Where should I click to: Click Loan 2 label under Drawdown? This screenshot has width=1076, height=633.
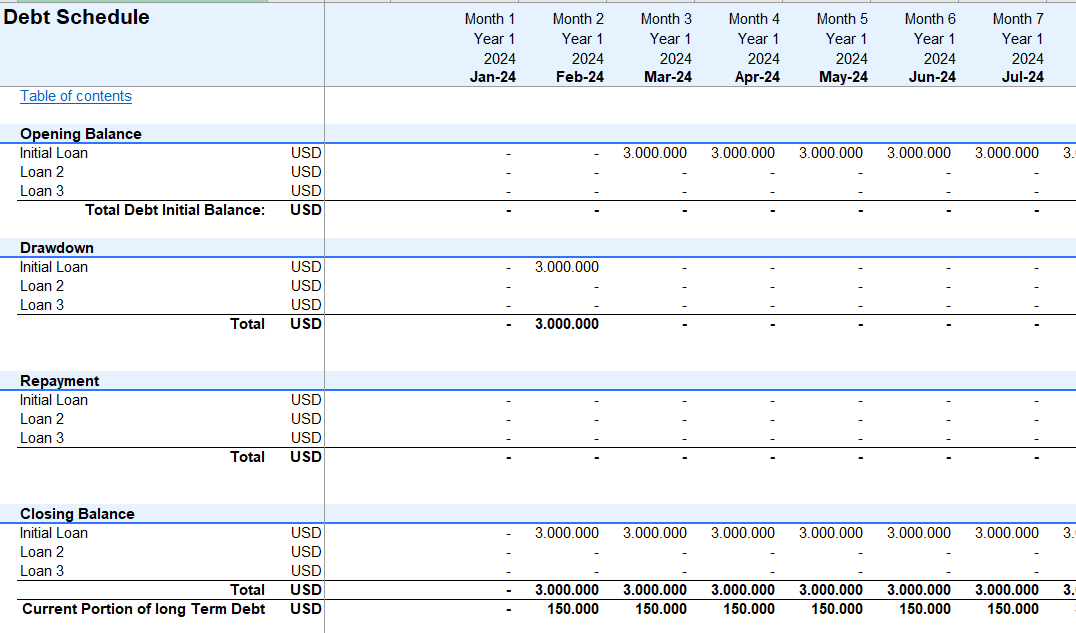click(x=42, y=286)
